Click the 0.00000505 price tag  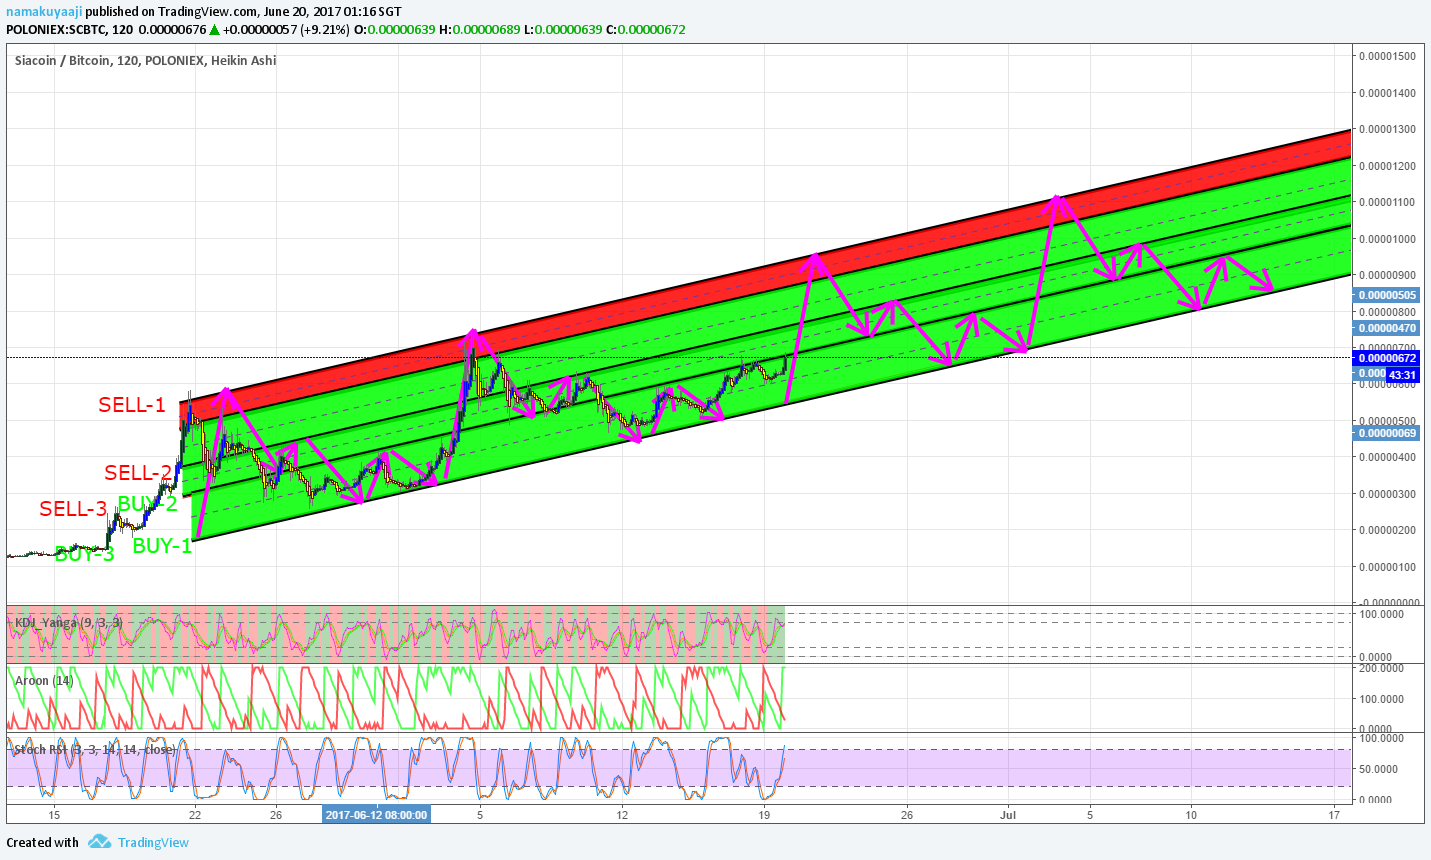pyautogui.click(x=1386, y=295)
